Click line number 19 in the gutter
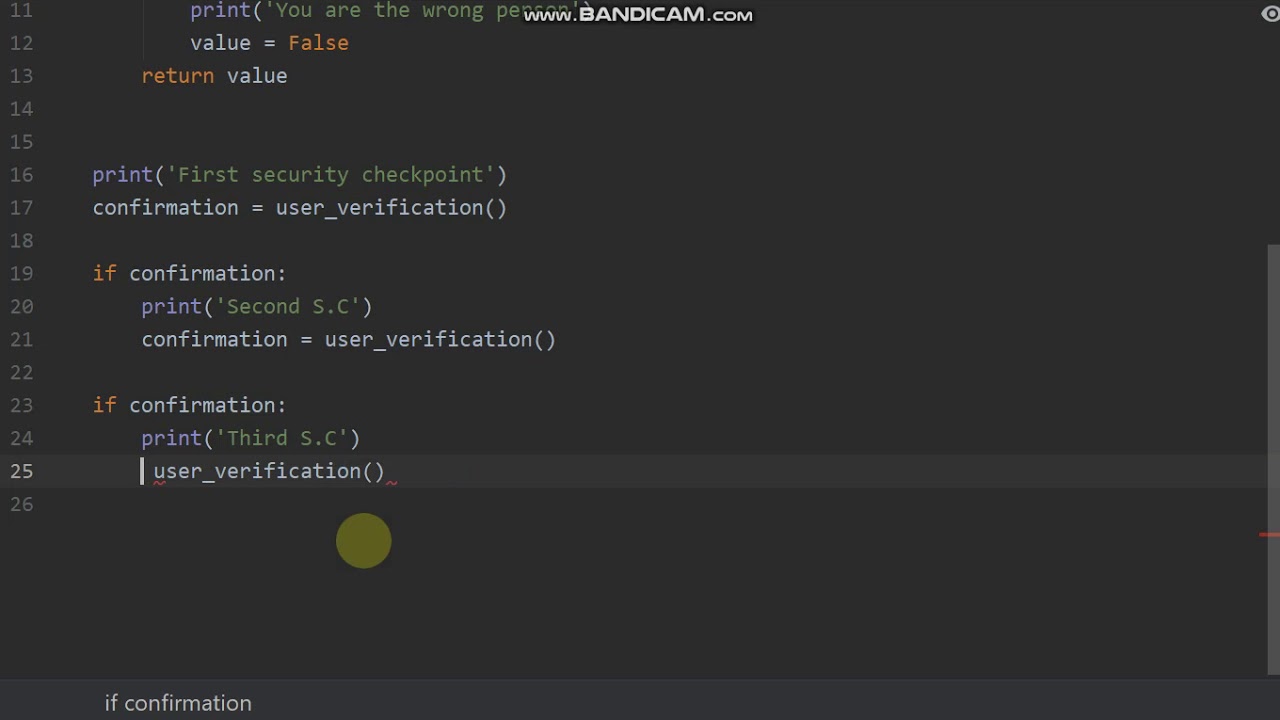Image resolution: width=1280 pixels, height=720 pixels. pos(21,274)
